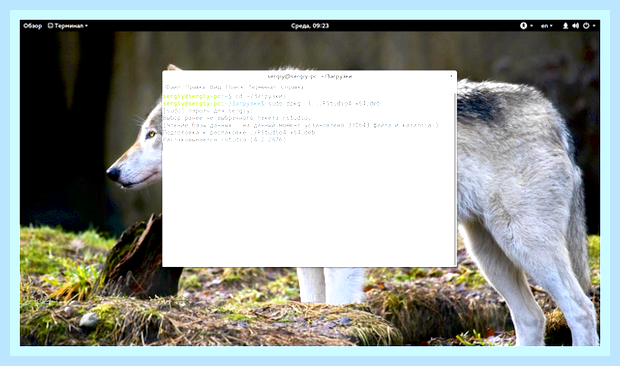The height and width of the screenshot is (366, 620).
Task: Click the terminal title sergiy@sergiy-pc
Action: click(x=310, y=76)
